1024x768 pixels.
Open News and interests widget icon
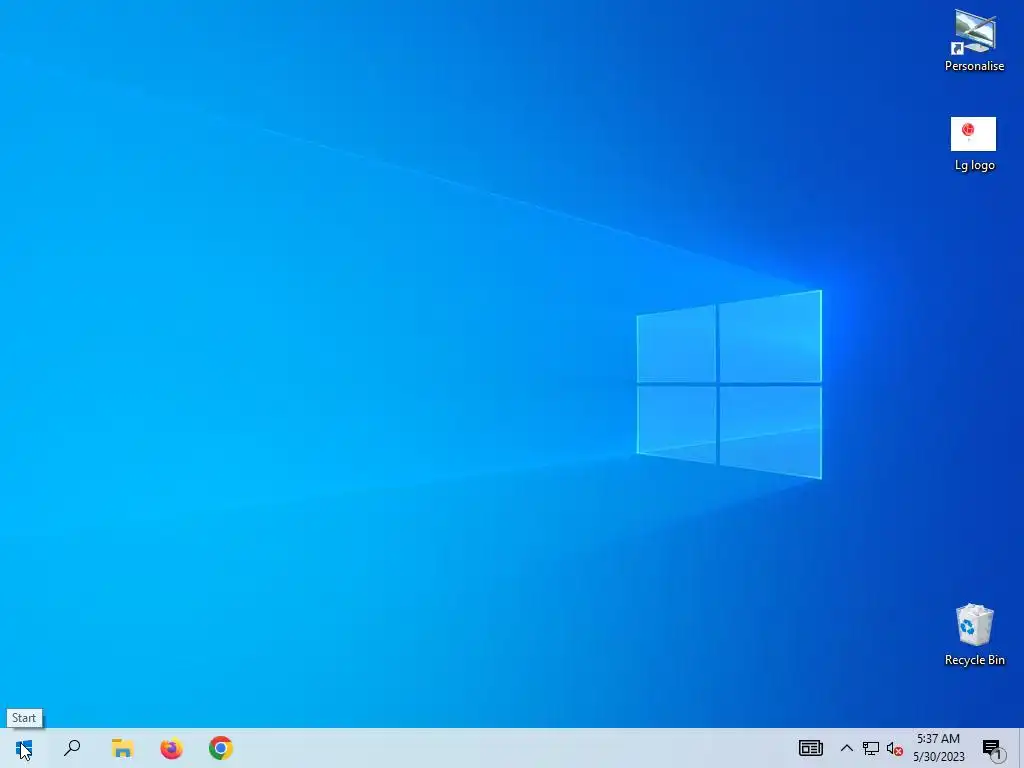810,748
